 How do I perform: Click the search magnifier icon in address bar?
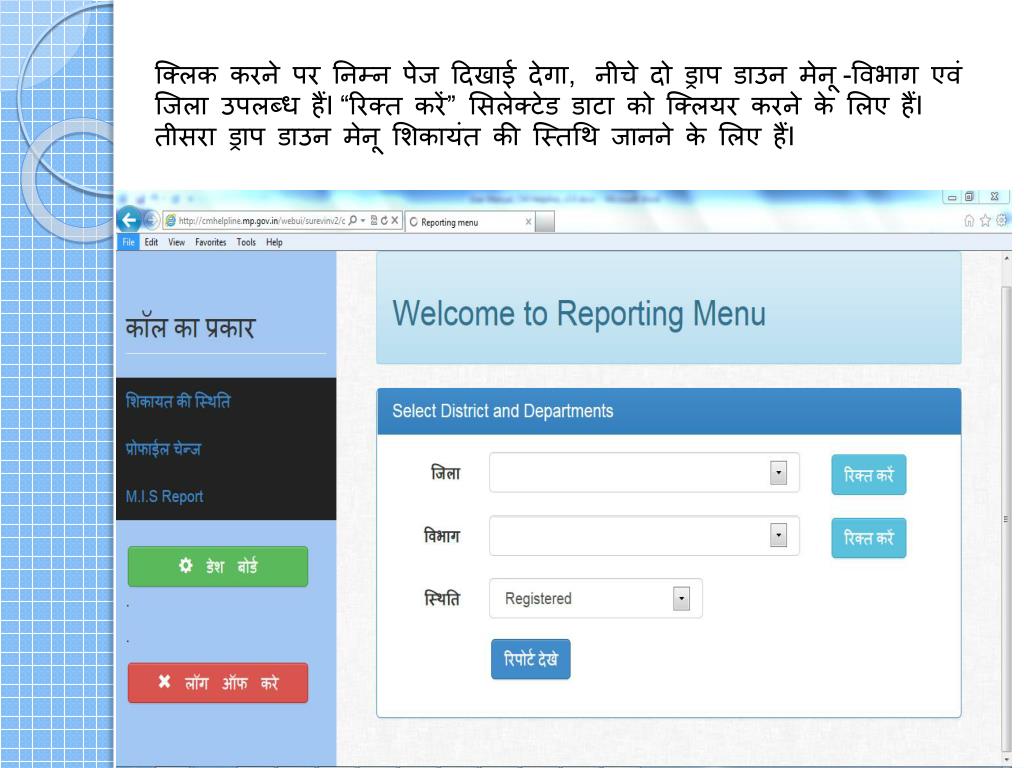pos(353,221)
